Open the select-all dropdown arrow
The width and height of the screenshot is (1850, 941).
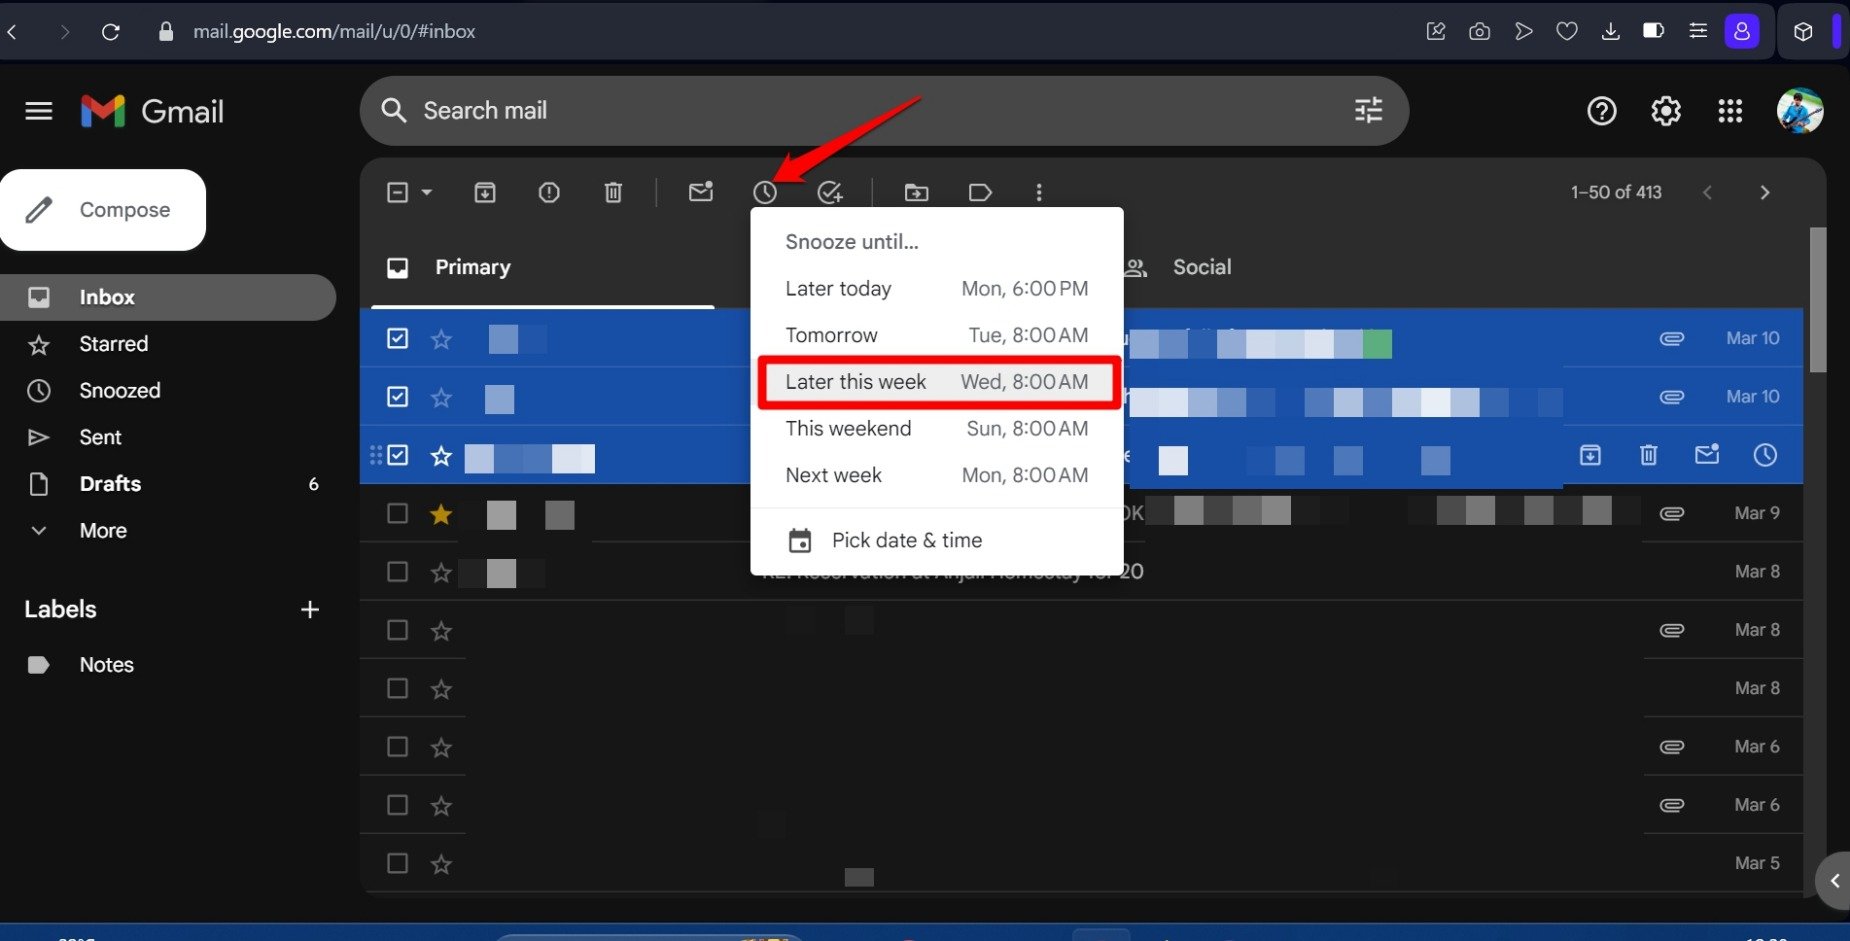pyautogui.click(x=427, y=192)
